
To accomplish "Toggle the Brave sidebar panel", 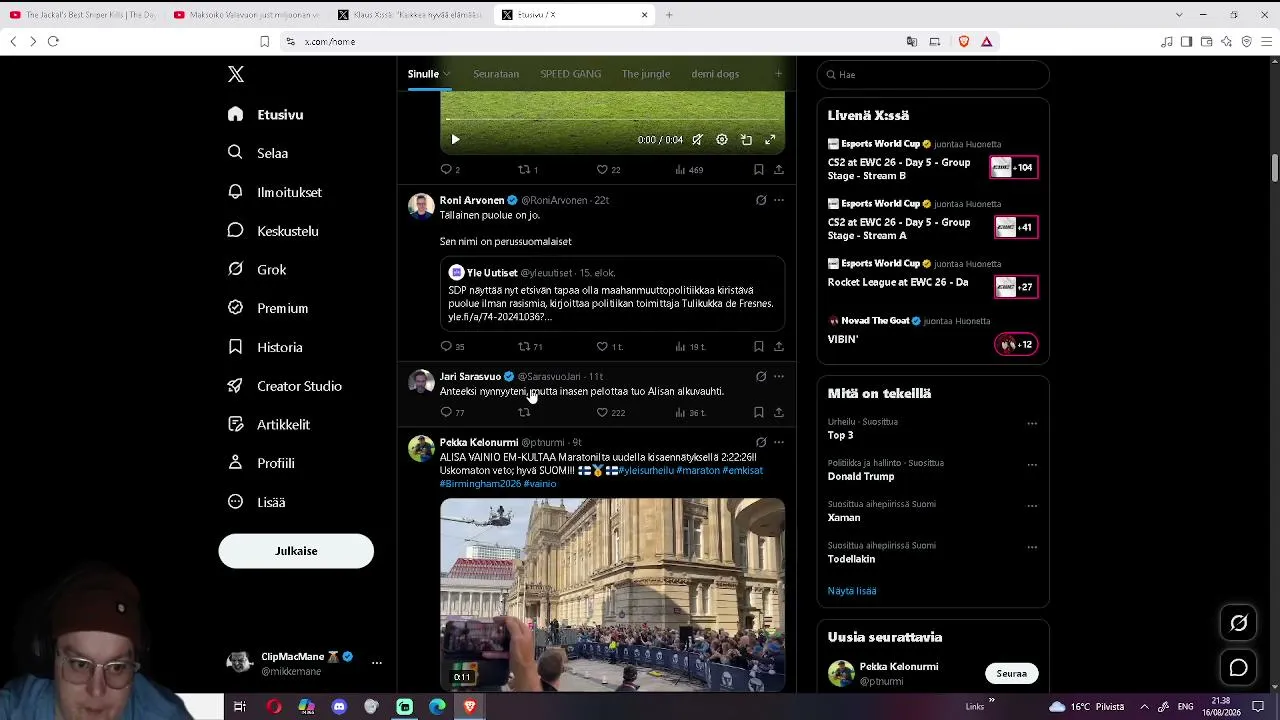I will (1186, 42).
